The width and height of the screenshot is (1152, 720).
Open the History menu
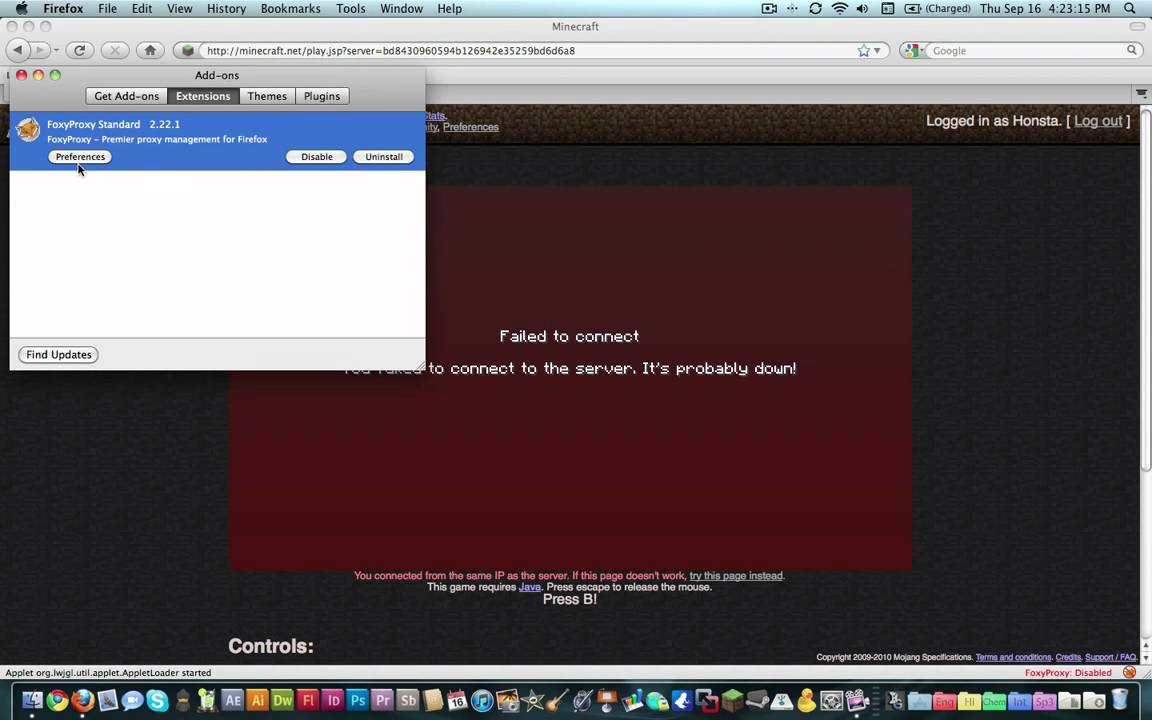pos(226,9)
